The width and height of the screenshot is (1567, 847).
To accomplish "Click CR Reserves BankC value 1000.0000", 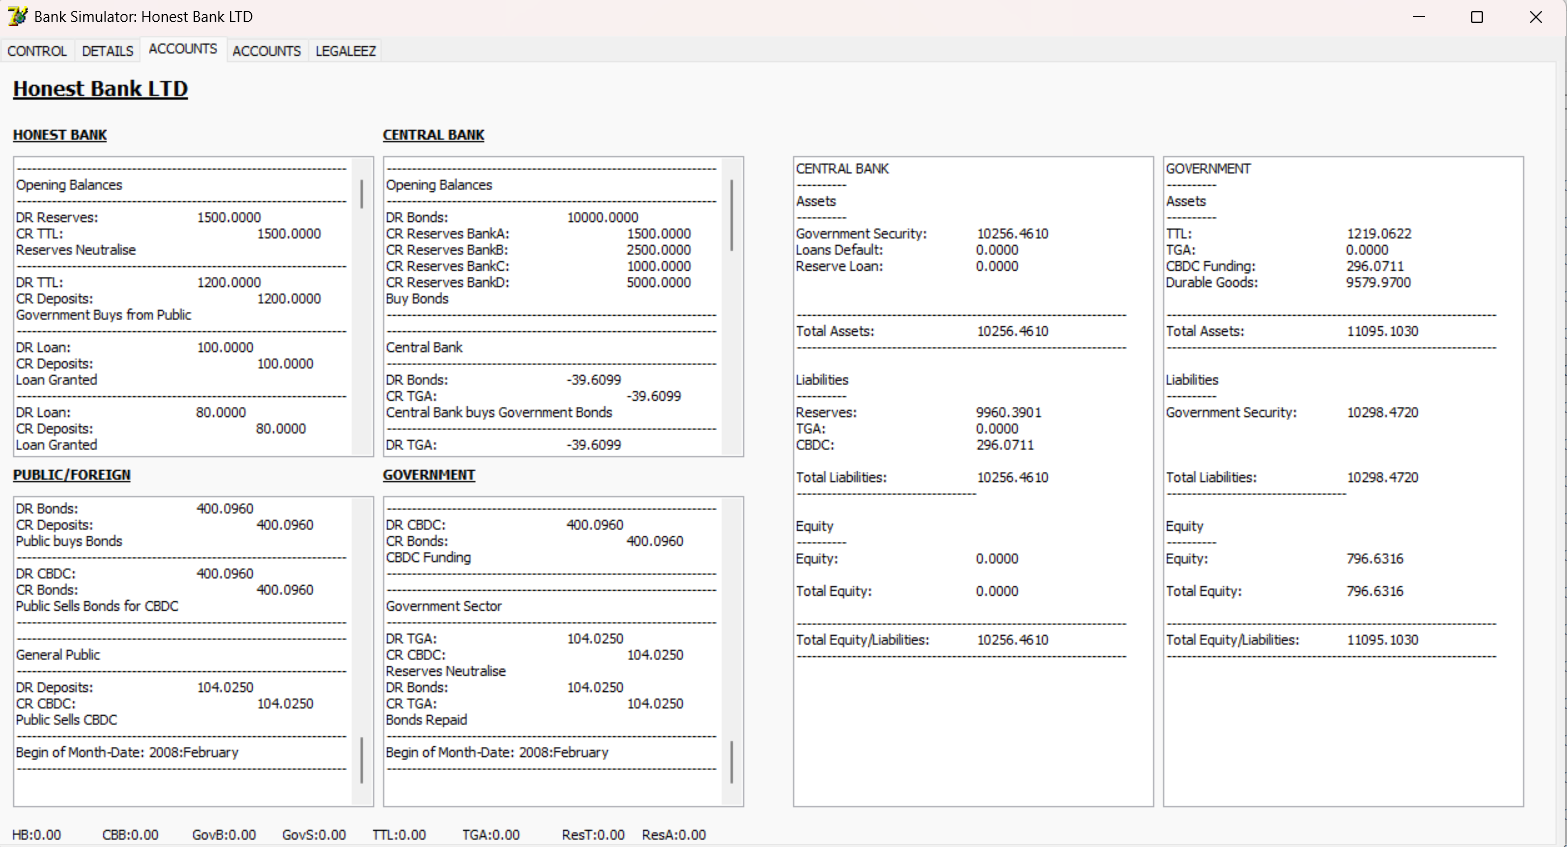I will [x=659, y=266].
